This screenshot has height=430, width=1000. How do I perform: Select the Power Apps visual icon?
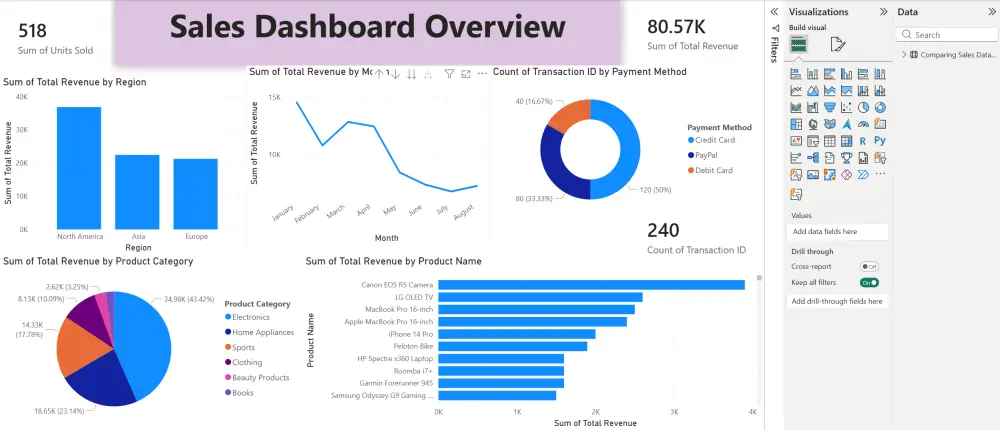point(846,174)
